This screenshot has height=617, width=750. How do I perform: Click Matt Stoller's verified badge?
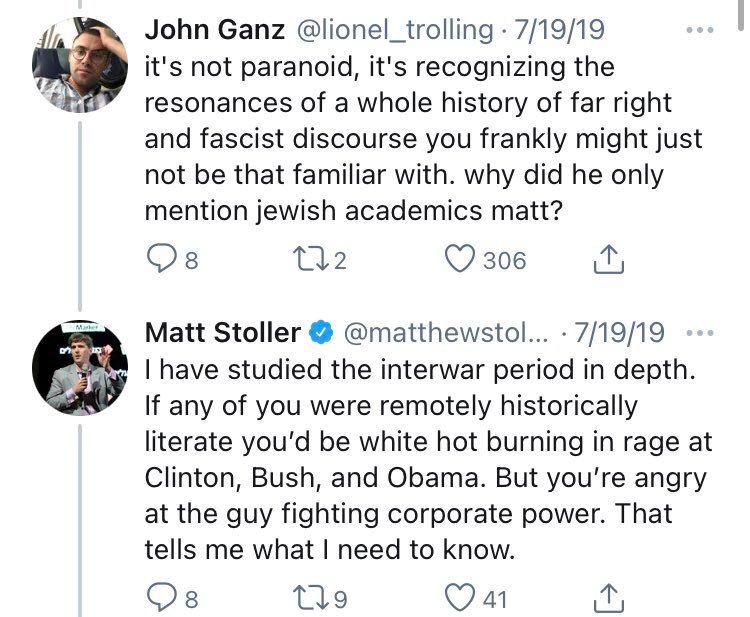320,331
